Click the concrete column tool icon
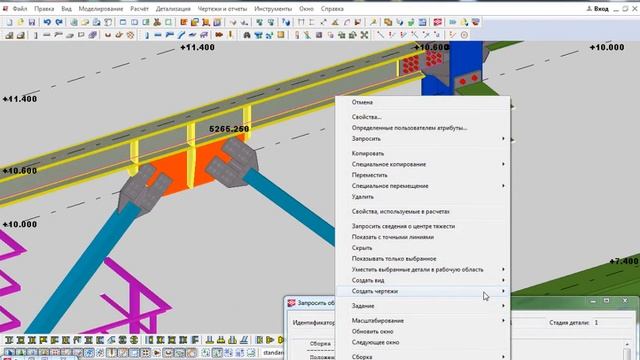 click(36, 35)
